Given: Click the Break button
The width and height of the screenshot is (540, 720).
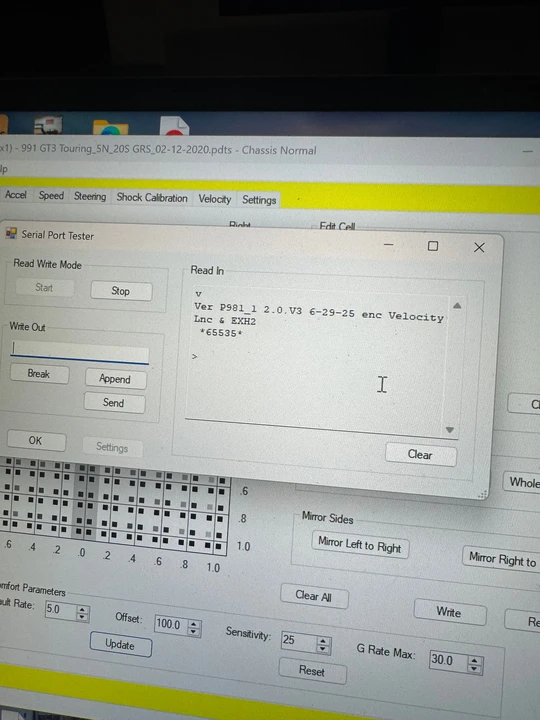Looking at the screenshot, I should (x=39, y=374).
